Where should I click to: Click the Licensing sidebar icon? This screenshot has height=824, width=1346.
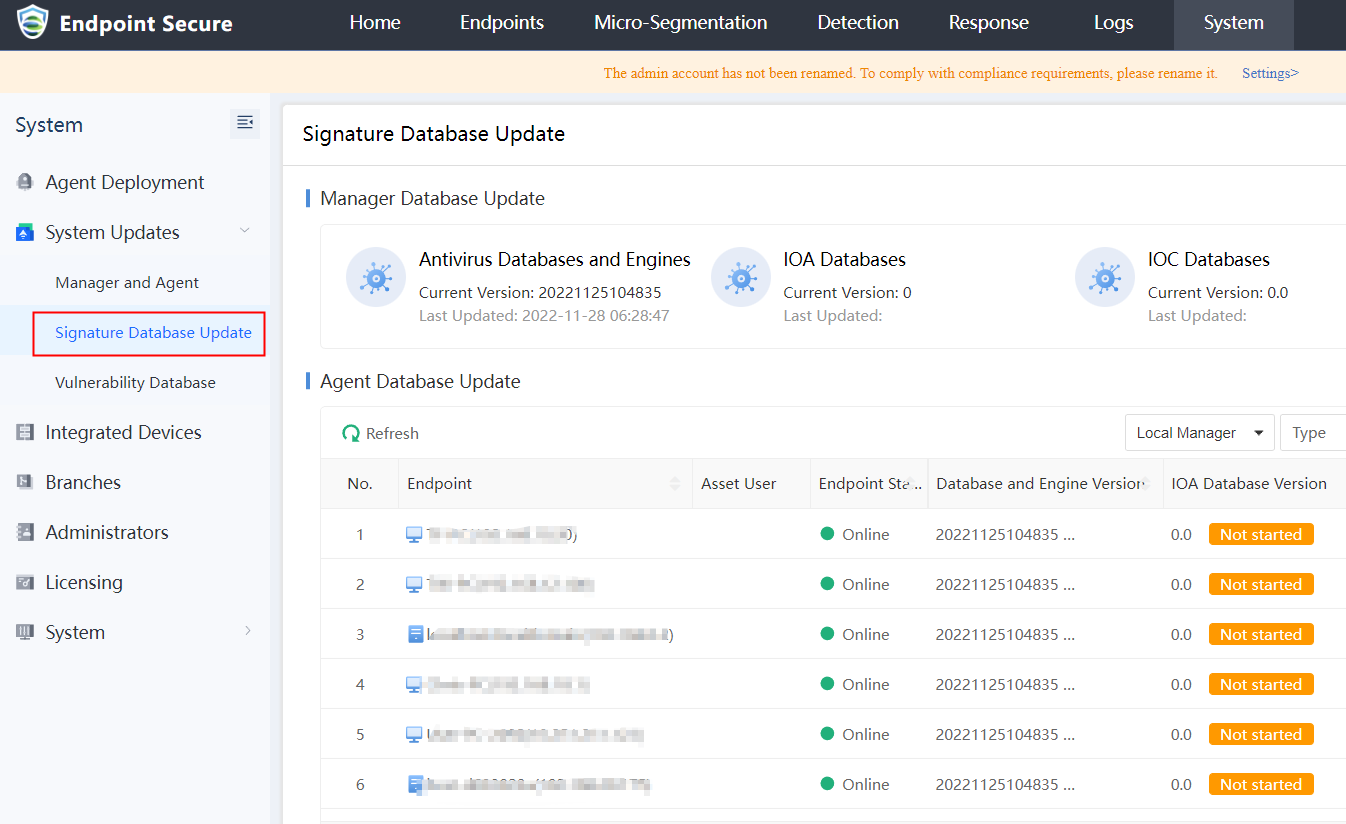[x=26, y=582]
